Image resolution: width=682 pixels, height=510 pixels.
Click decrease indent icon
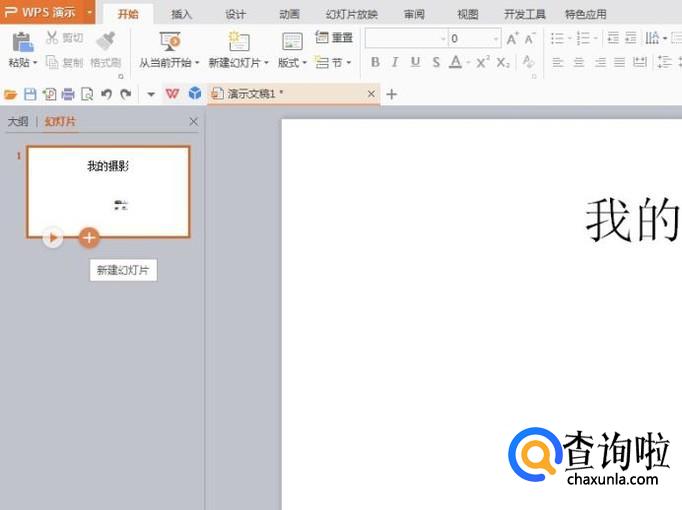click(x=613, y=38)
